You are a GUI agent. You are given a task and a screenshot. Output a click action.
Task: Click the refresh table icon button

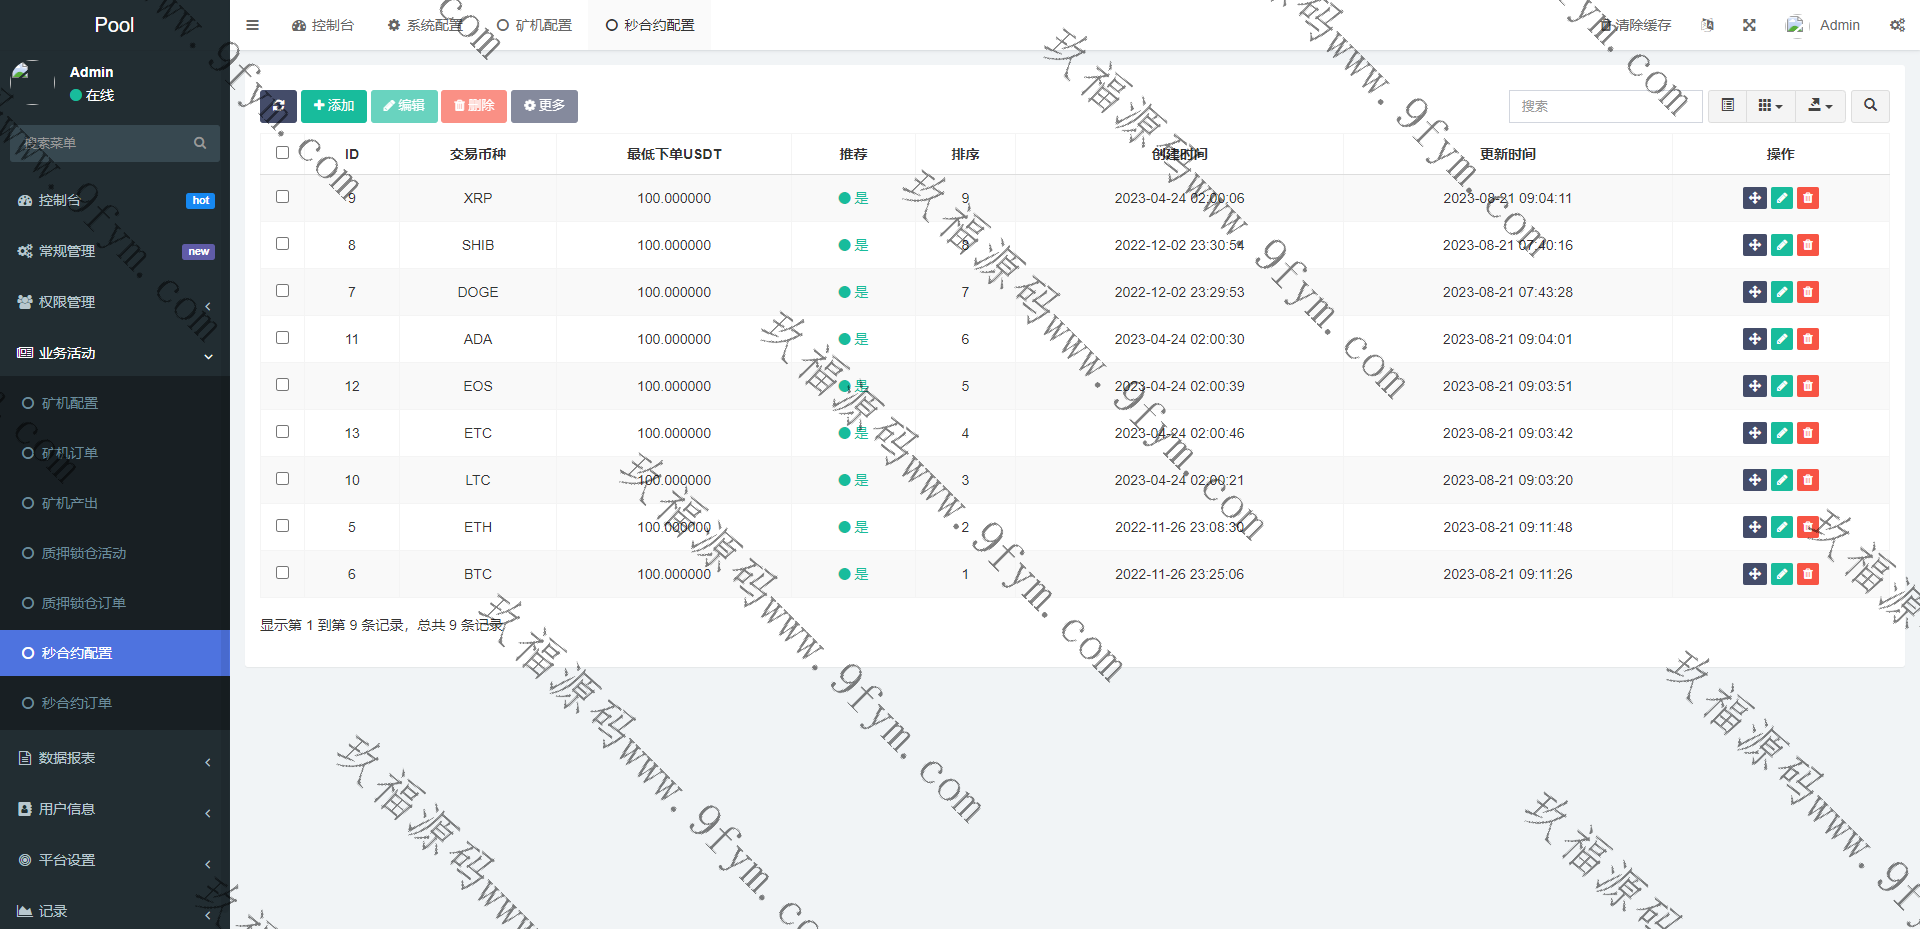click(278, 106)
